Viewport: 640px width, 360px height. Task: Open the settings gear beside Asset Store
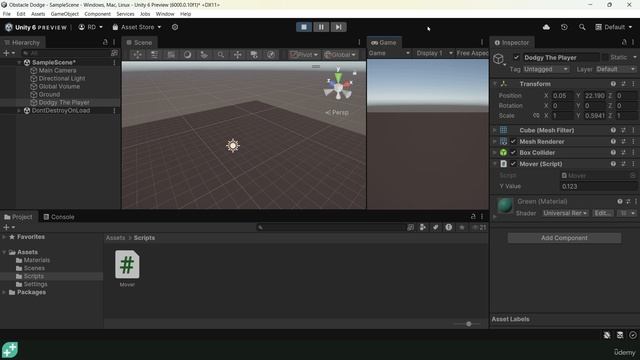click(x=175, y=27)
